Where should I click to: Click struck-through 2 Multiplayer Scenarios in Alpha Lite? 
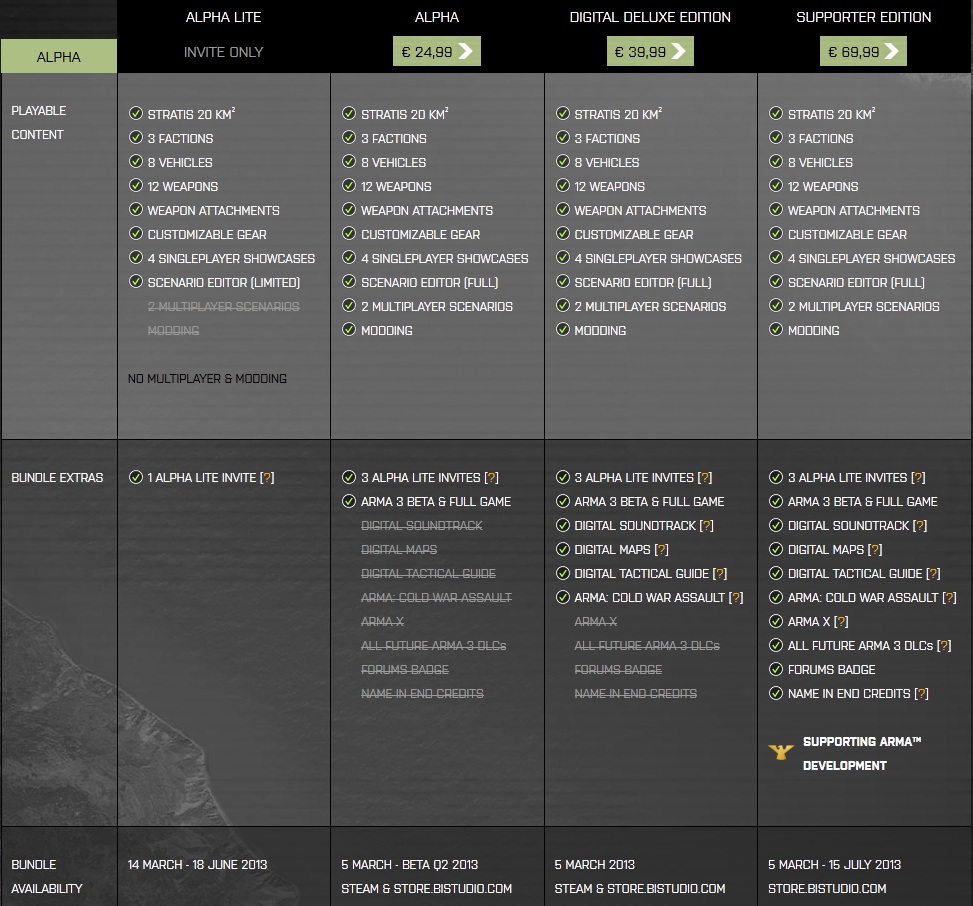(223, 307)
